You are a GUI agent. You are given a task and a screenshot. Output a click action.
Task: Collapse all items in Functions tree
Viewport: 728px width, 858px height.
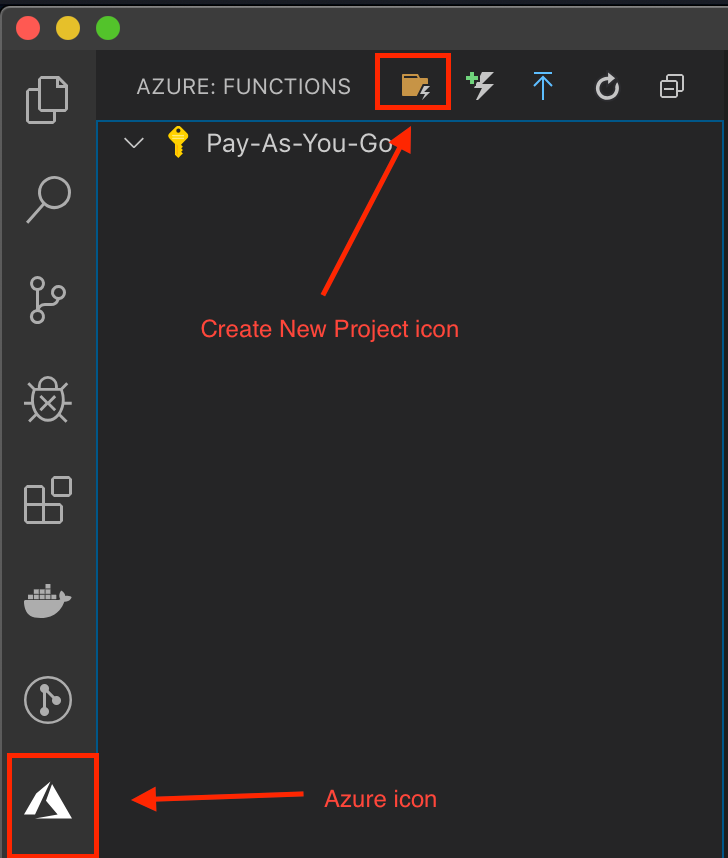click(x=672, y=88)
